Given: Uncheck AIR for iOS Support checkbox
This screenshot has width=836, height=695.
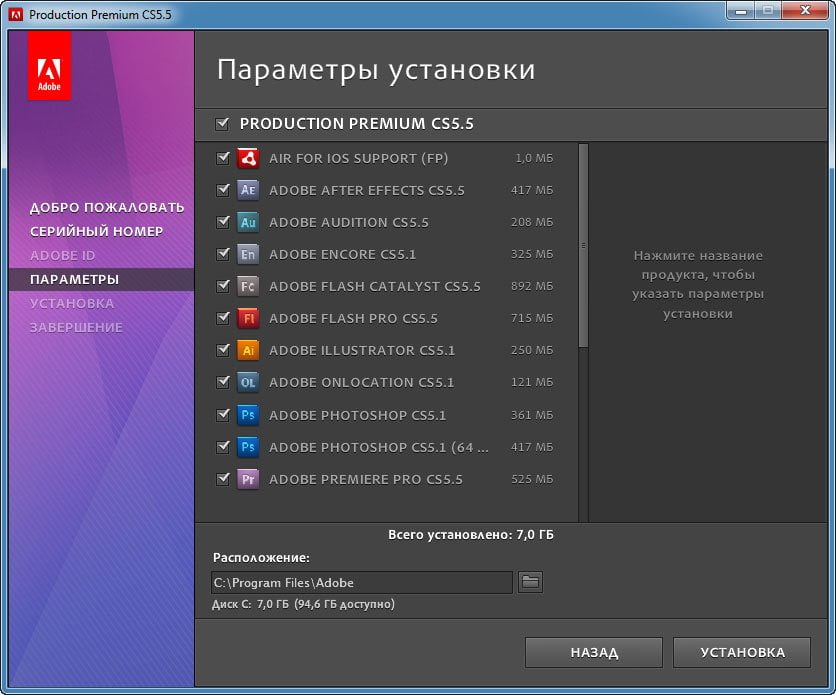Looking at the screenshot, I should click(223, 158).
